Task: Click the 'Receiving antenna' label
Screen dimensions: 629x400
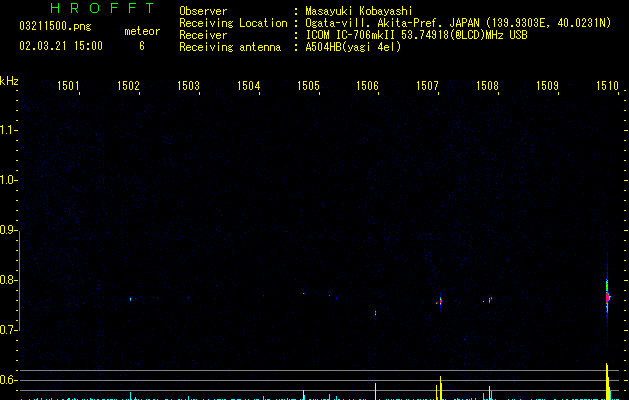Action: click(230, 47)
